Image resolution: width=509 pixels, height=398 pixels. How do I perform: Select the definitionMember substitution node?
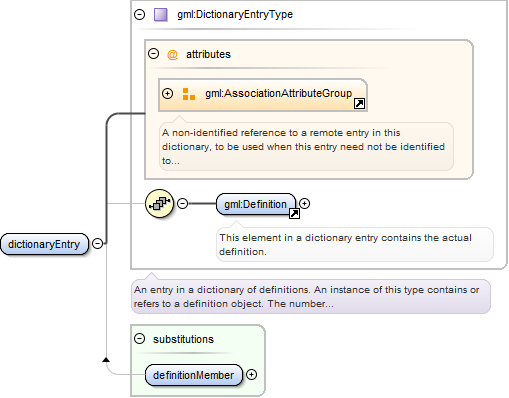[194, 375]
